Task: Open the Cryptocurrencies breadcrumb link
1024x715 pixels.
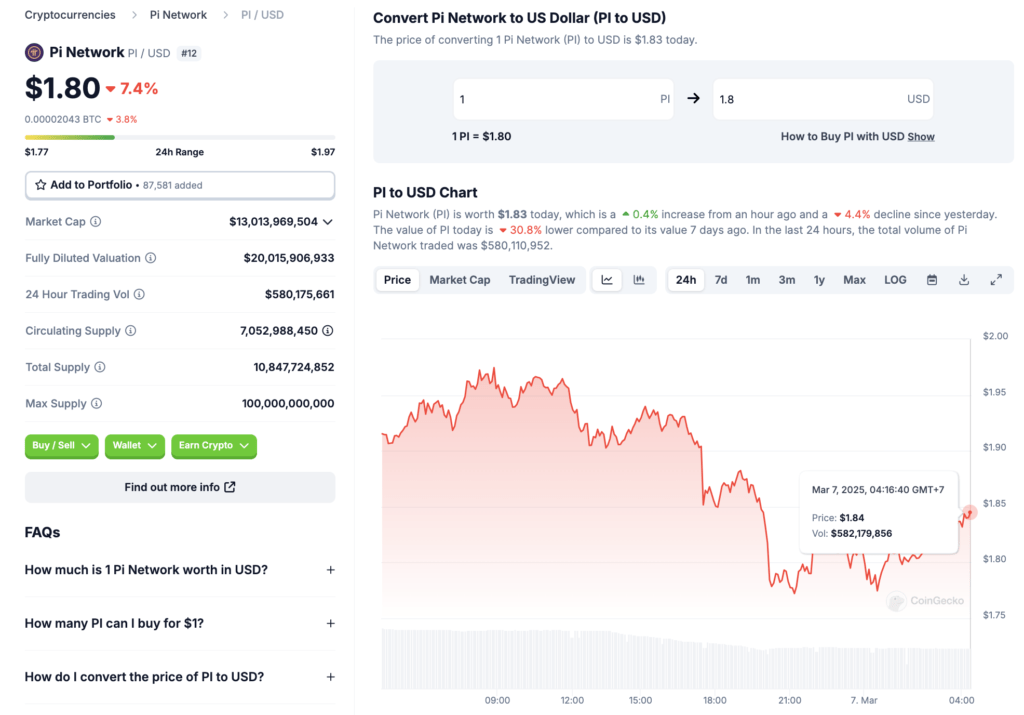Action: (70, 14)
